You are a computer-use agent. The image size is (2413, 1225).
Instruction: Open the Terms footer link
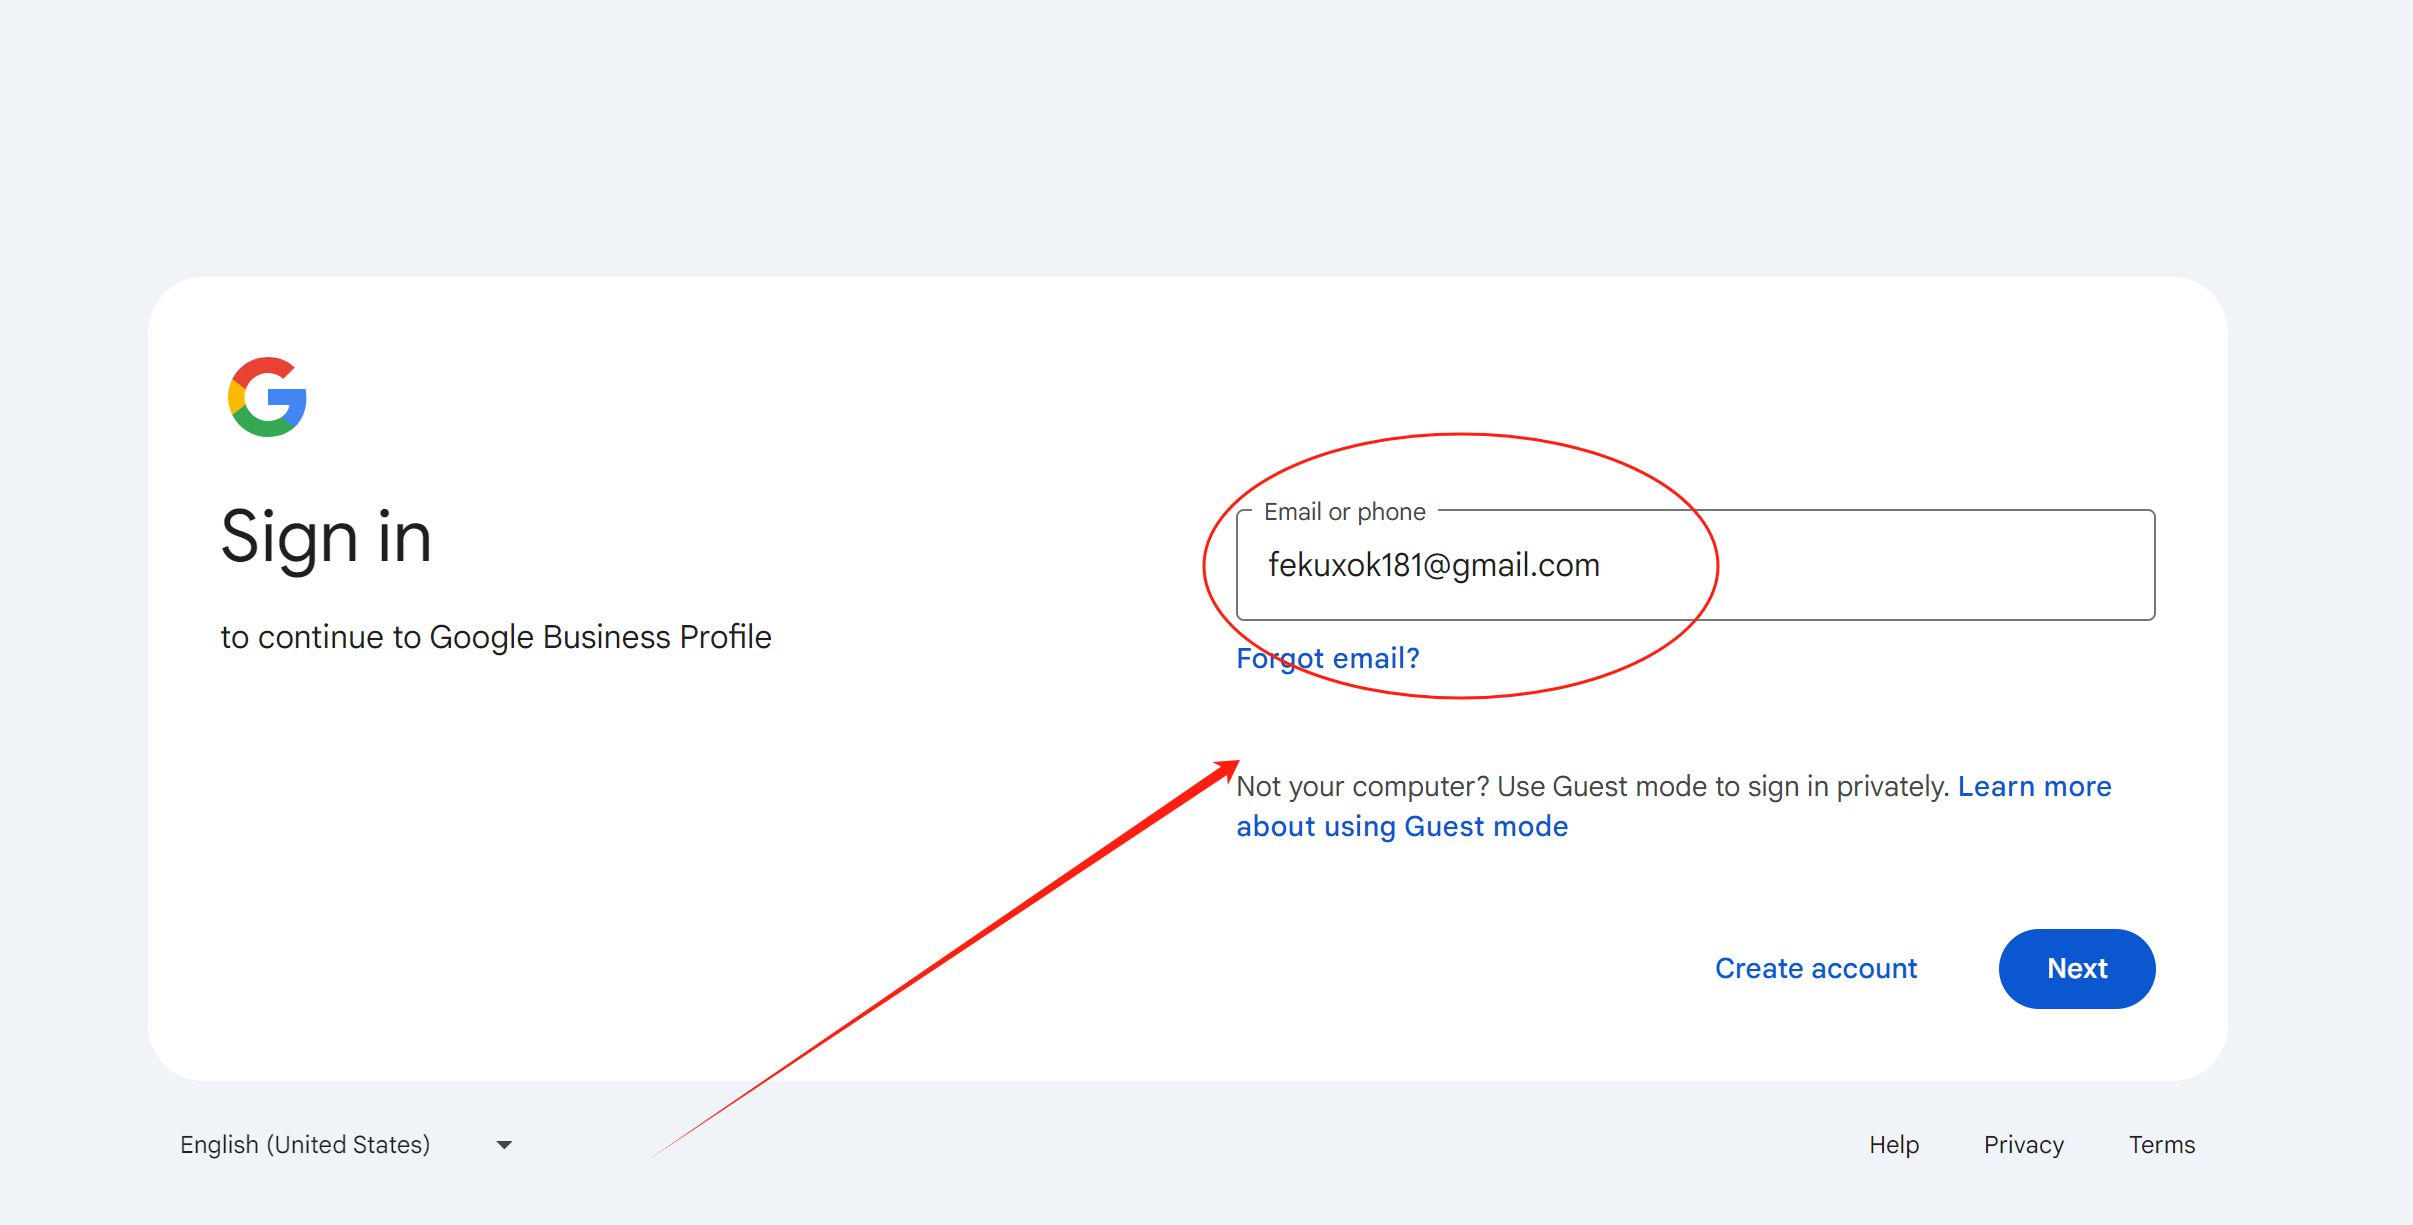pyautogui.click(x=2161, y=1144)
